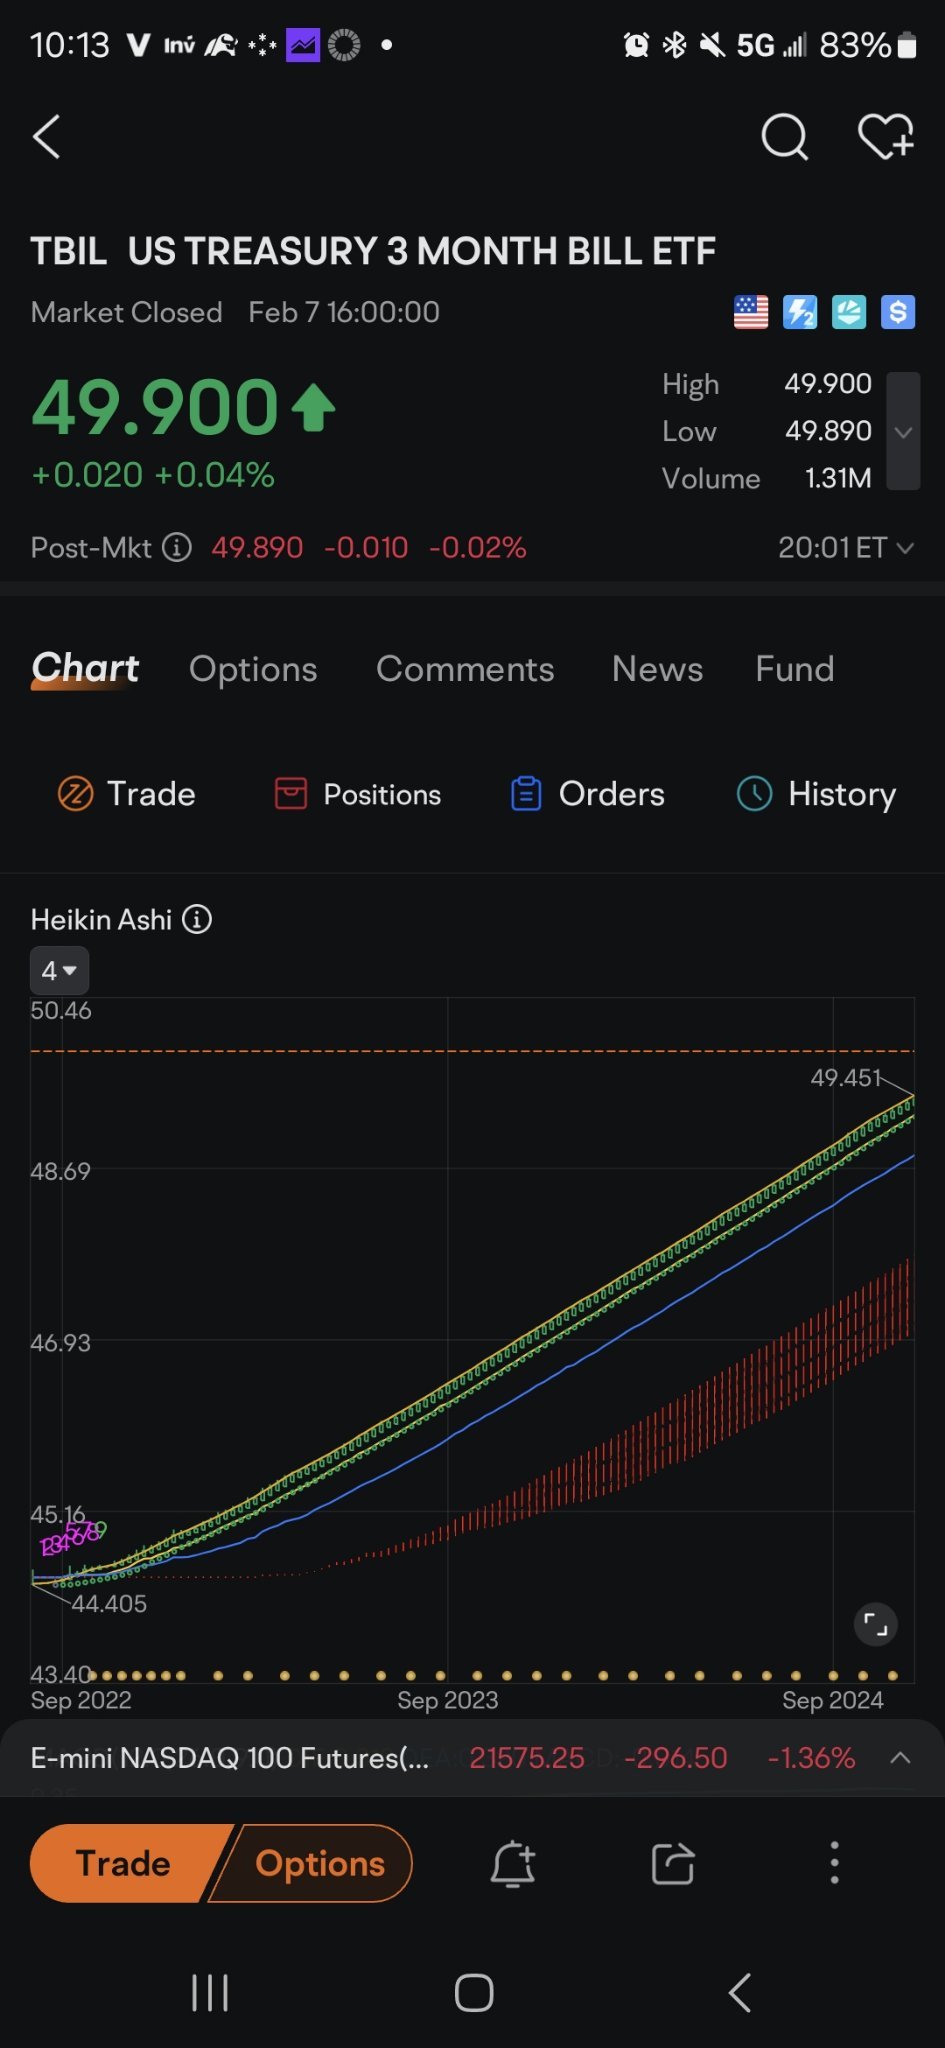The height and width of the screenshot is (2048, 945).
Task: Open the Positions shortcut
Action: click(358, 794)
